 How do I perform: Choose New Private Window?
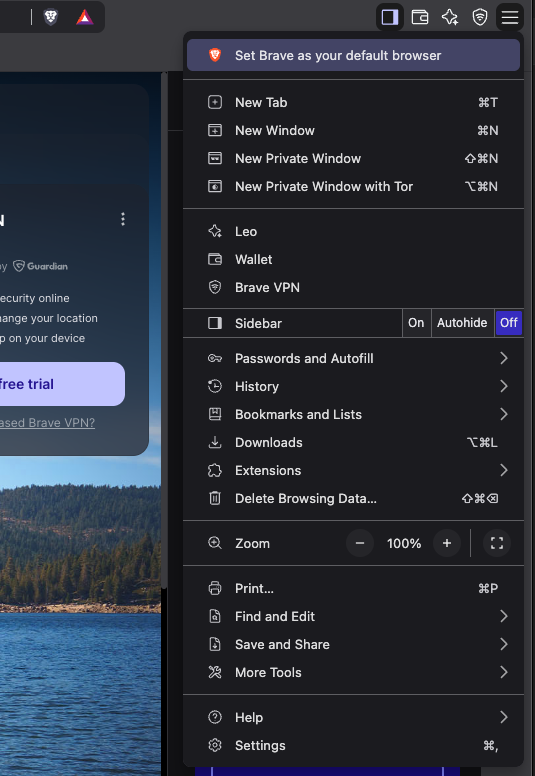click(353, 158)
